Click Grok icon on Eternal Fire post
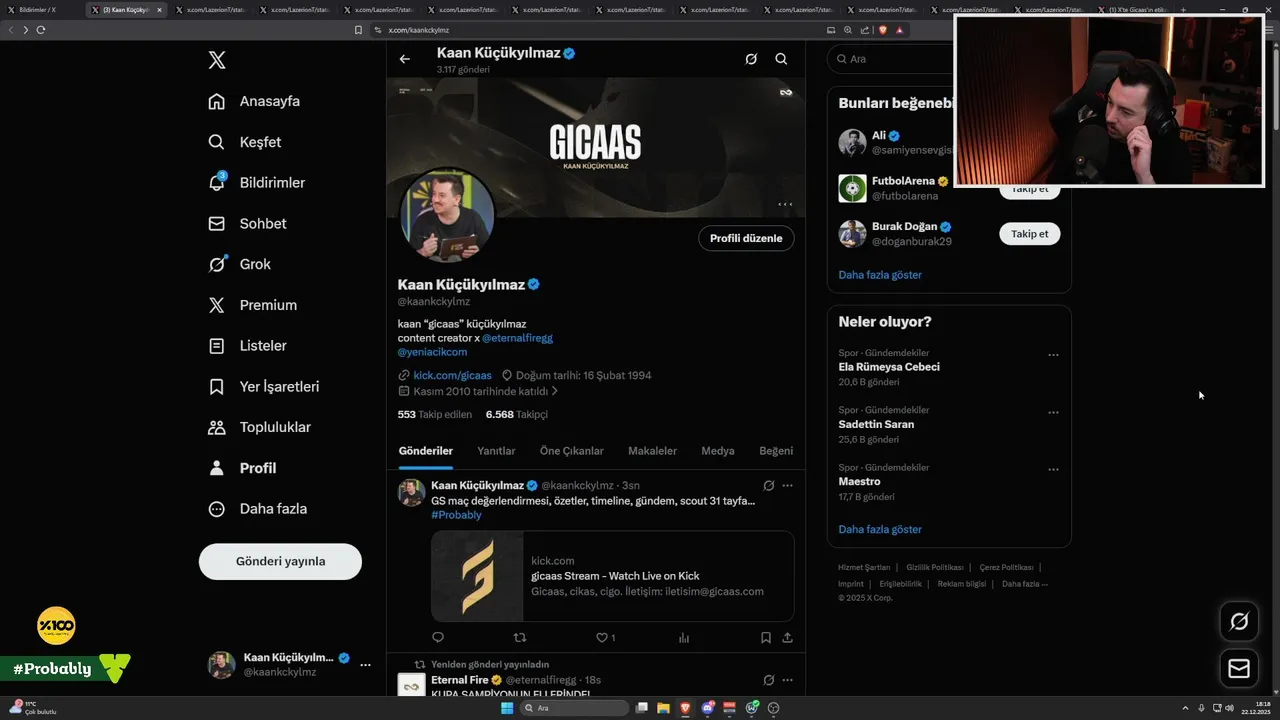This screenshot has width=1280, height=720. [x=768, y=680]
